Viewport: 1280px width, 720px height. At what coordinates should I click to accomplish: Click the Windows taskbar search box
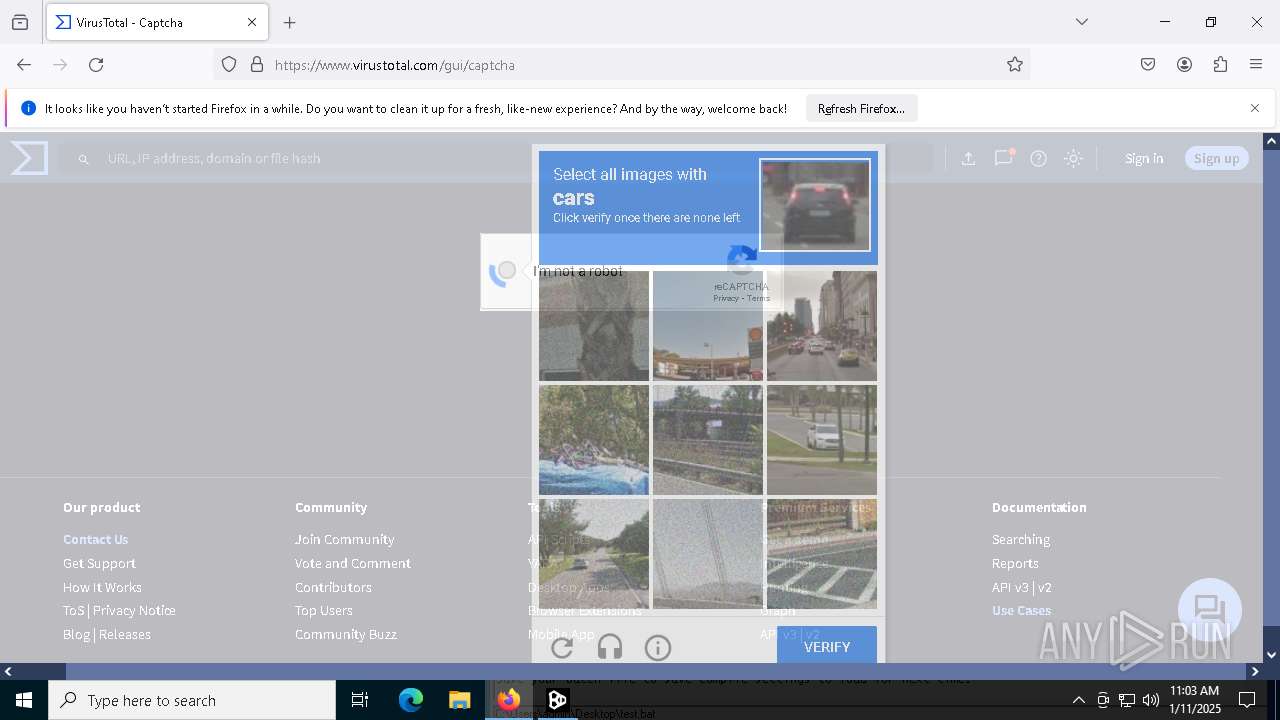tap(192, 700)
